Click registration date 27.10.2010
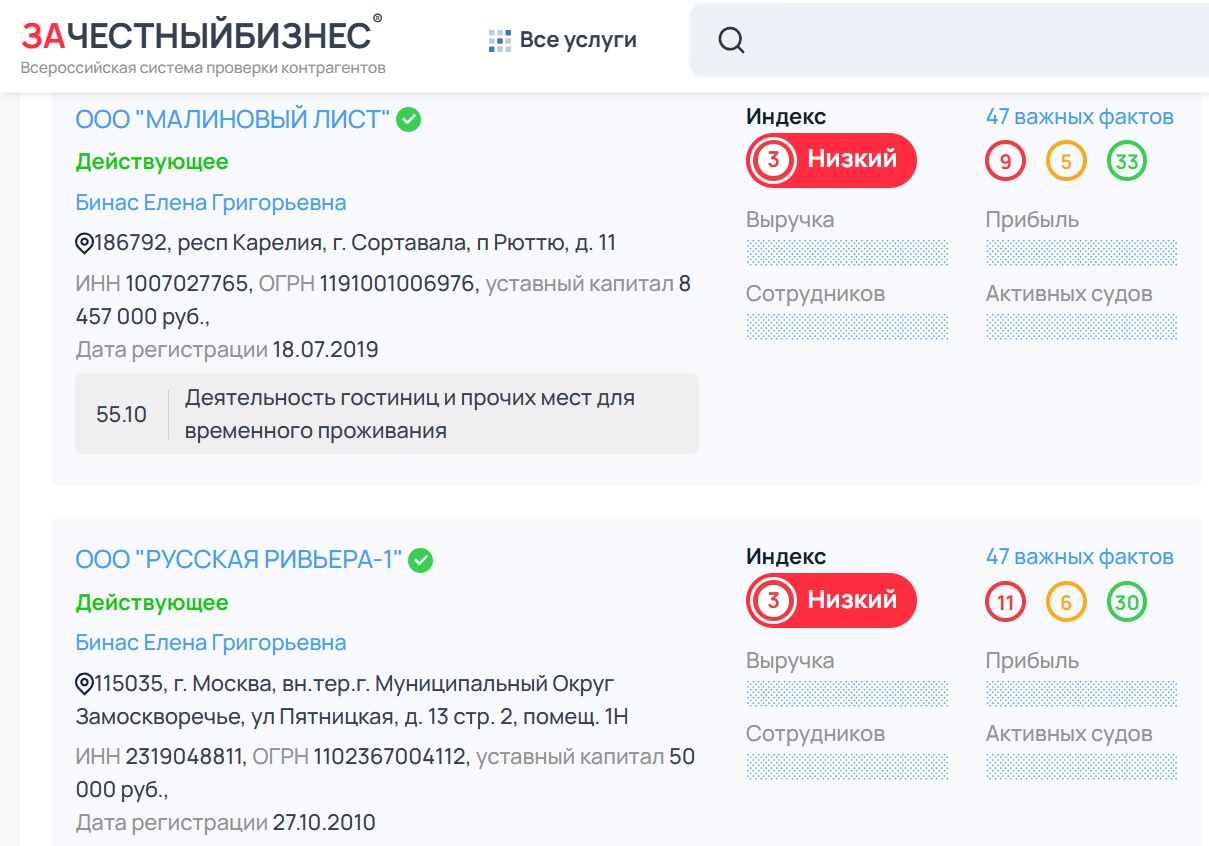This screenshot has width=1209, height=846. 324,823
